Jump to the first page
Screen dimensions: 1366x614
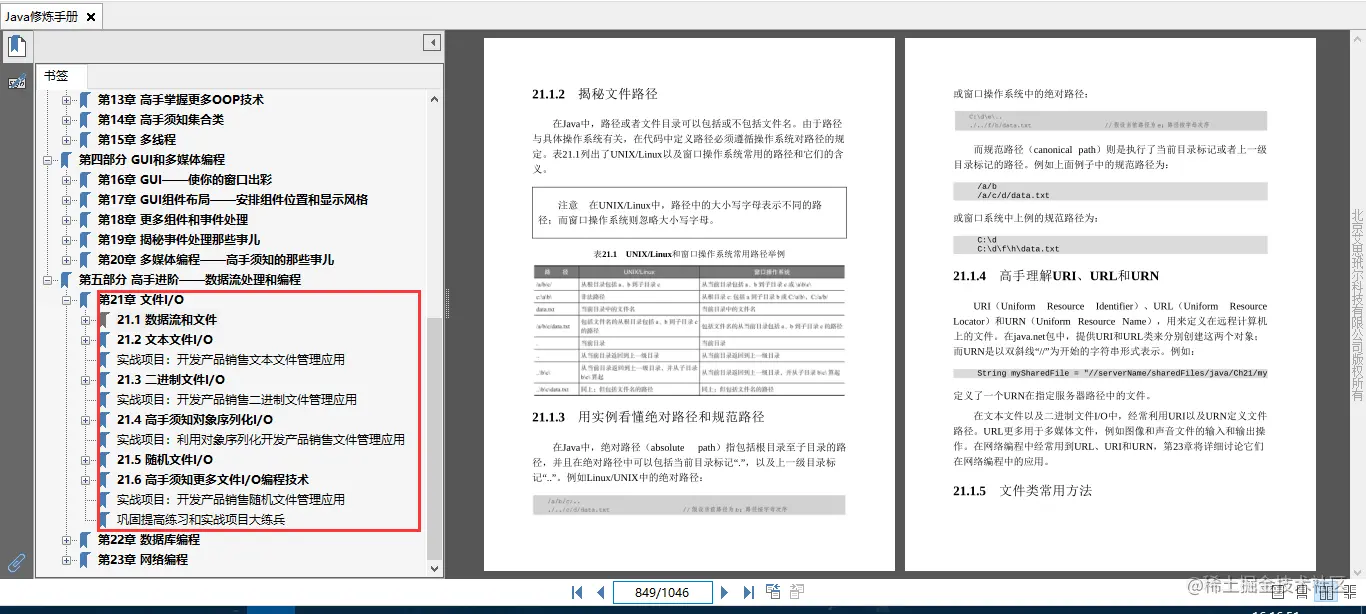[x=577, y=592]
